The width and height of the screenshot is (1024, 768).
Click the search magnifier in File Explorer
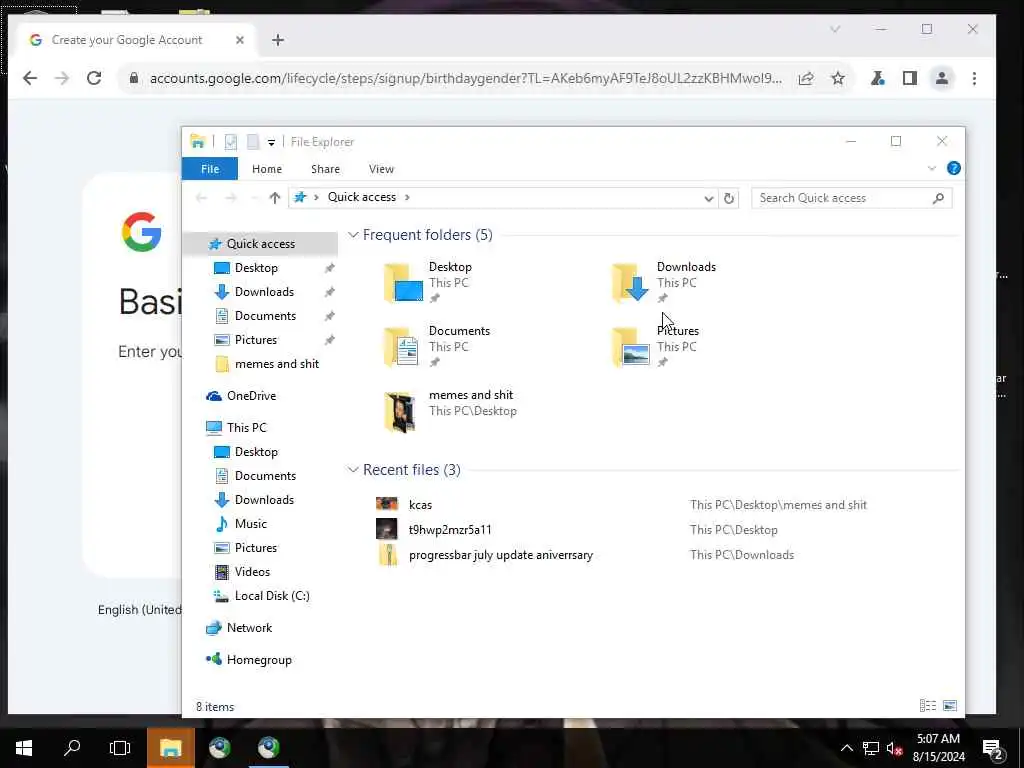pos(938,198)
